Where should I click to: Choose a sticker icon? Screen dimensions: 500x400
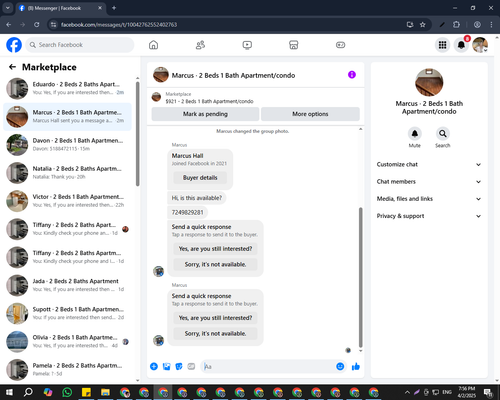coord(179,367)
